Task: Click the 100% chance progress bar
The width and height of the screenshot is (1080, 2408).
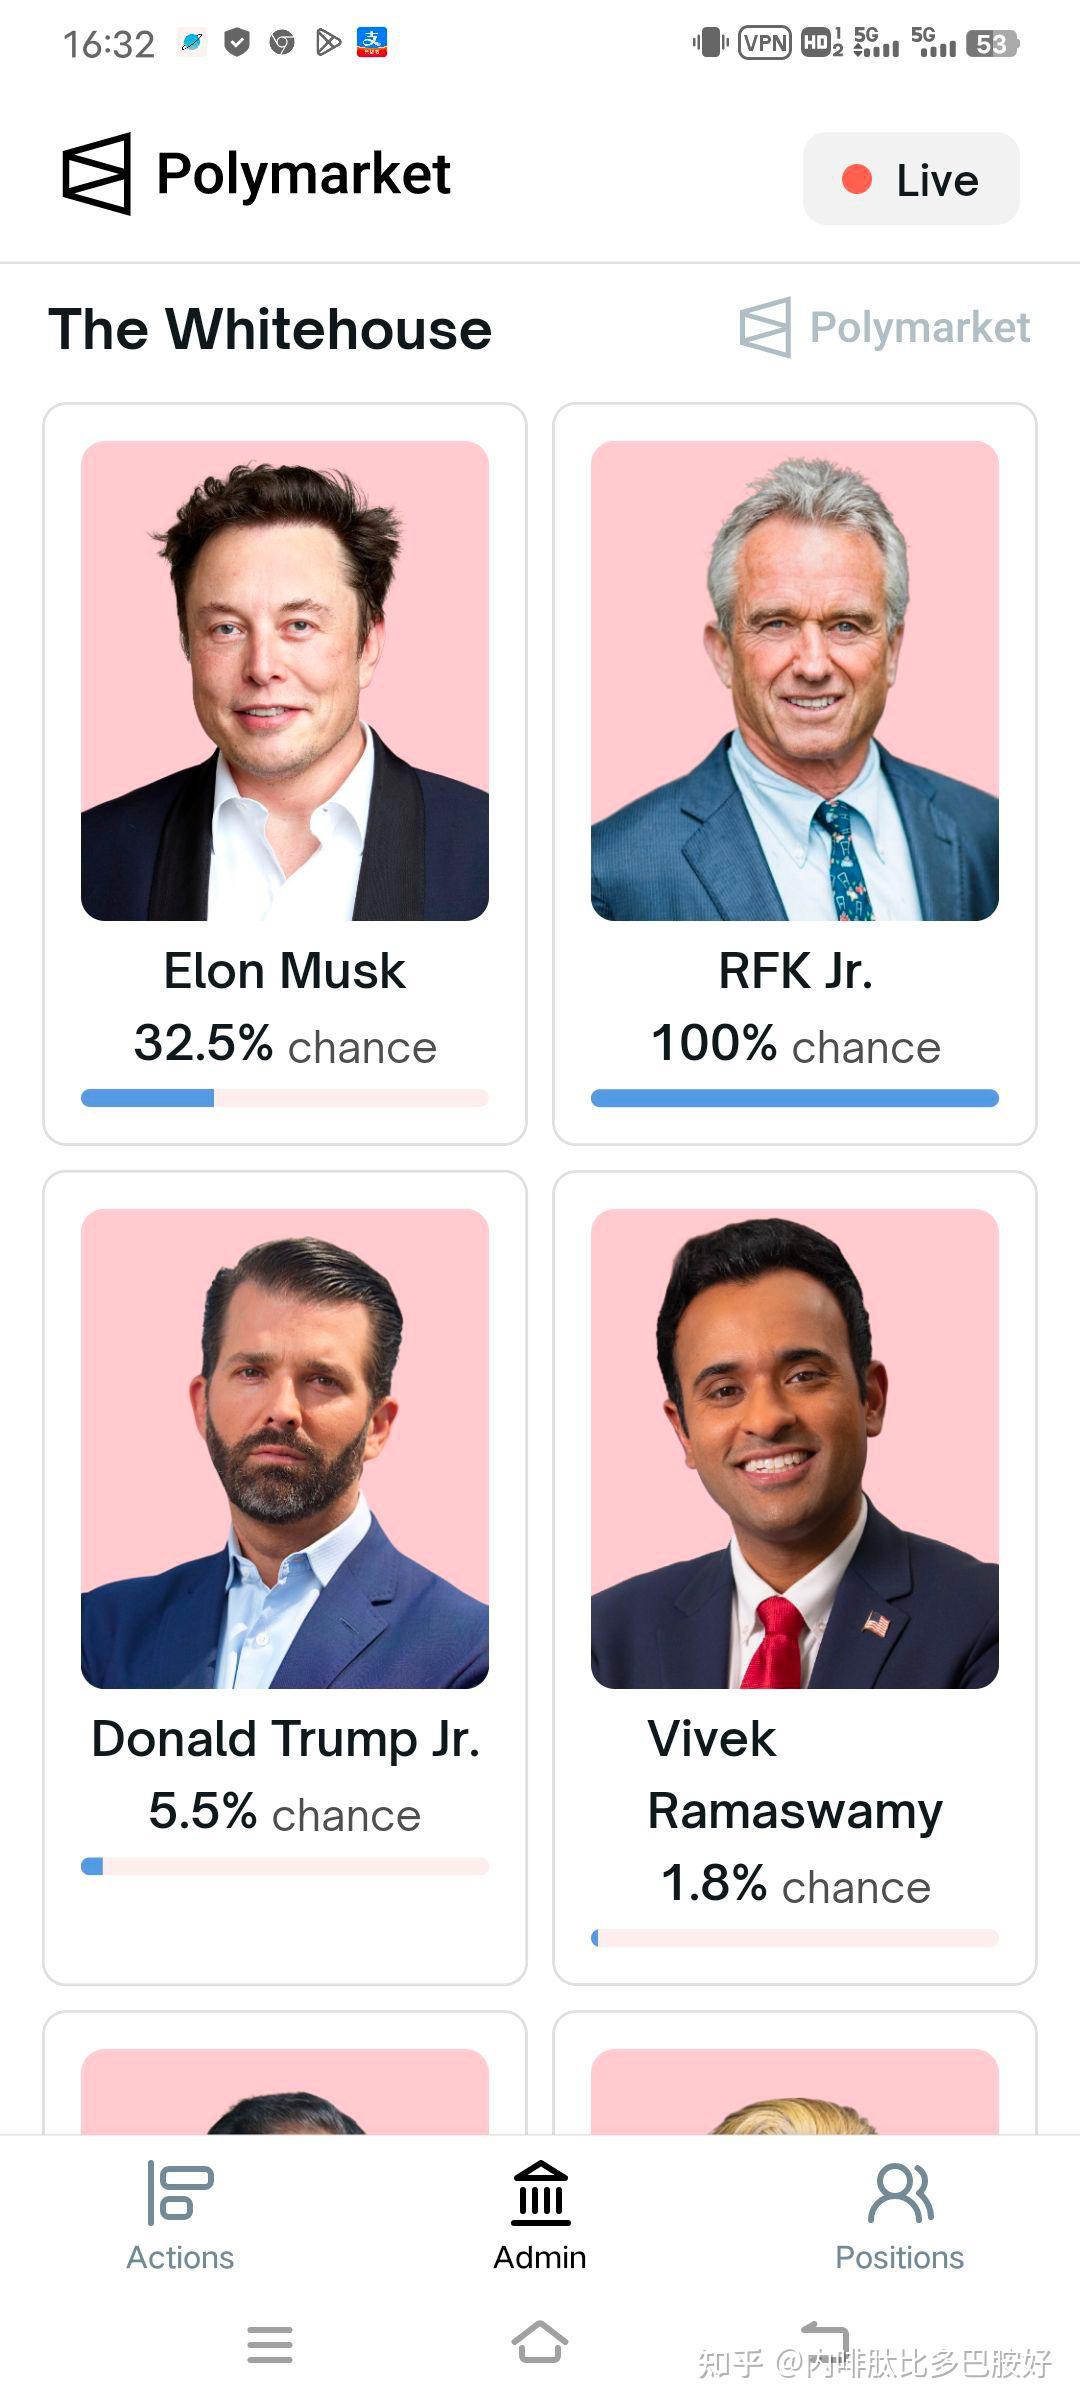Action: [795, 1098]
